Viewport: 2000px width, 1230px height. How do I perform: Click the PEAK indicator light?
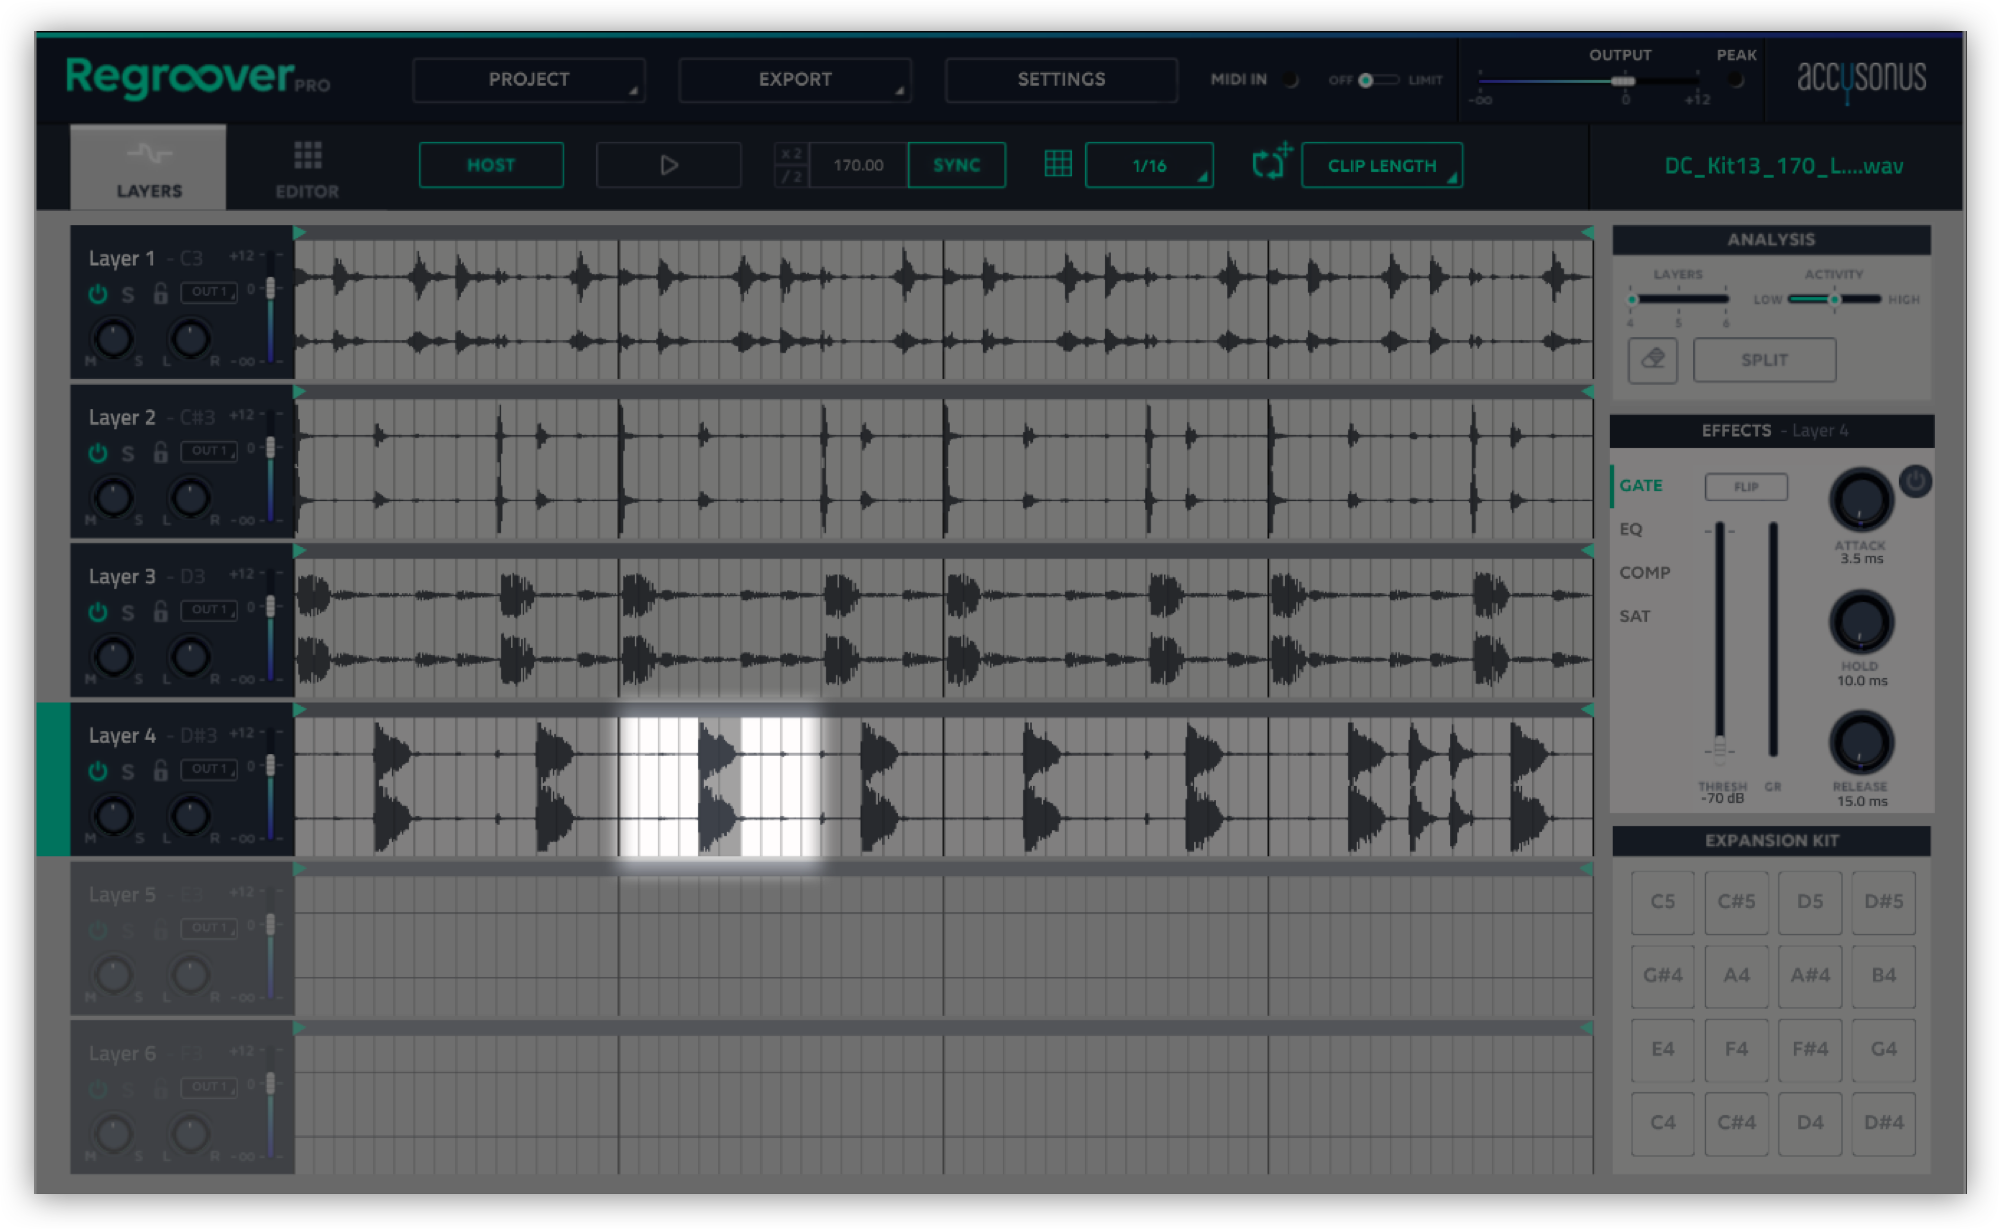pos(1736,80)
